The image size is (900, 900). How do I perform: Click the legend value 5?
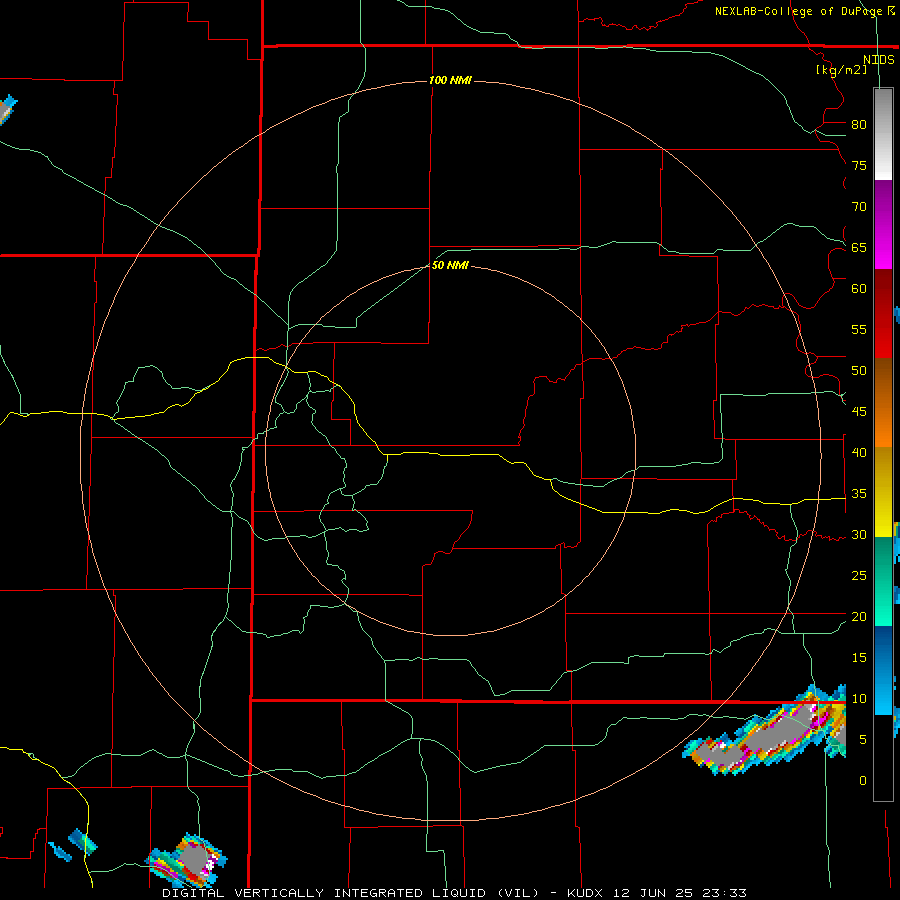point(863,740)
